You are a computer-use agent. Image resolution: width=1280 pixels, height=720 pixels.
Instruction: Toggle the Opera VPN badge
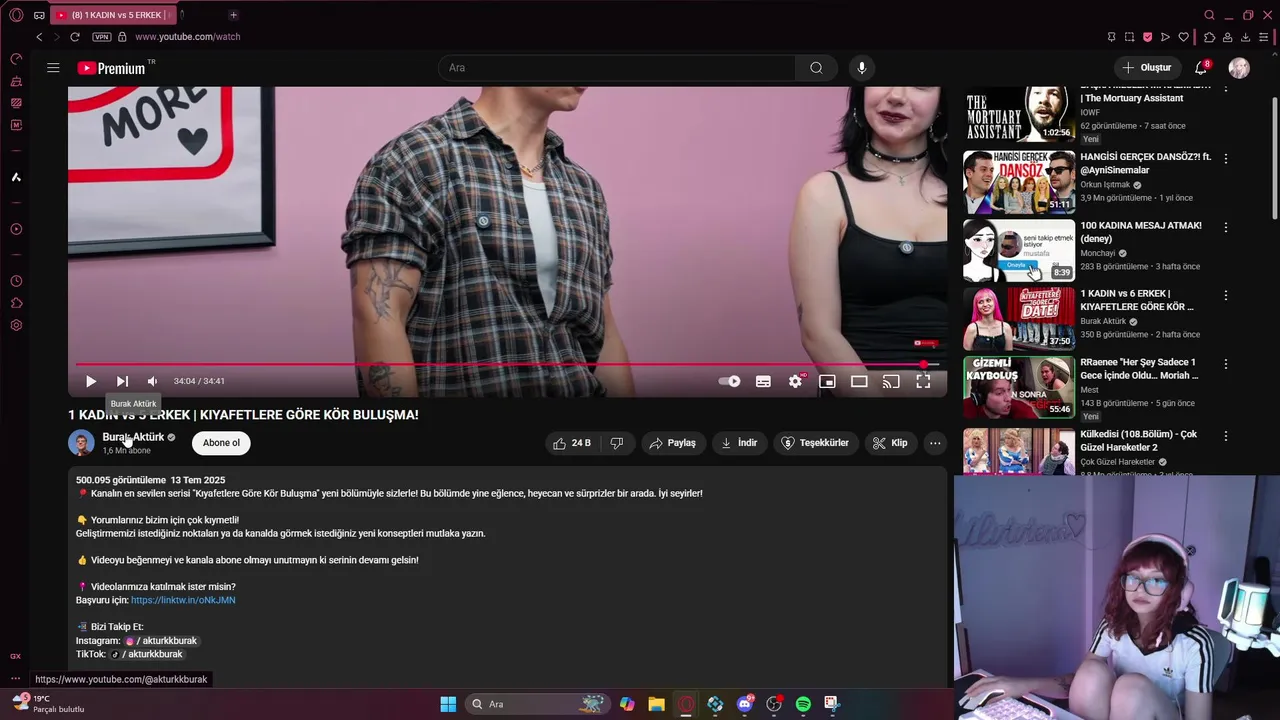click(101, 37)
